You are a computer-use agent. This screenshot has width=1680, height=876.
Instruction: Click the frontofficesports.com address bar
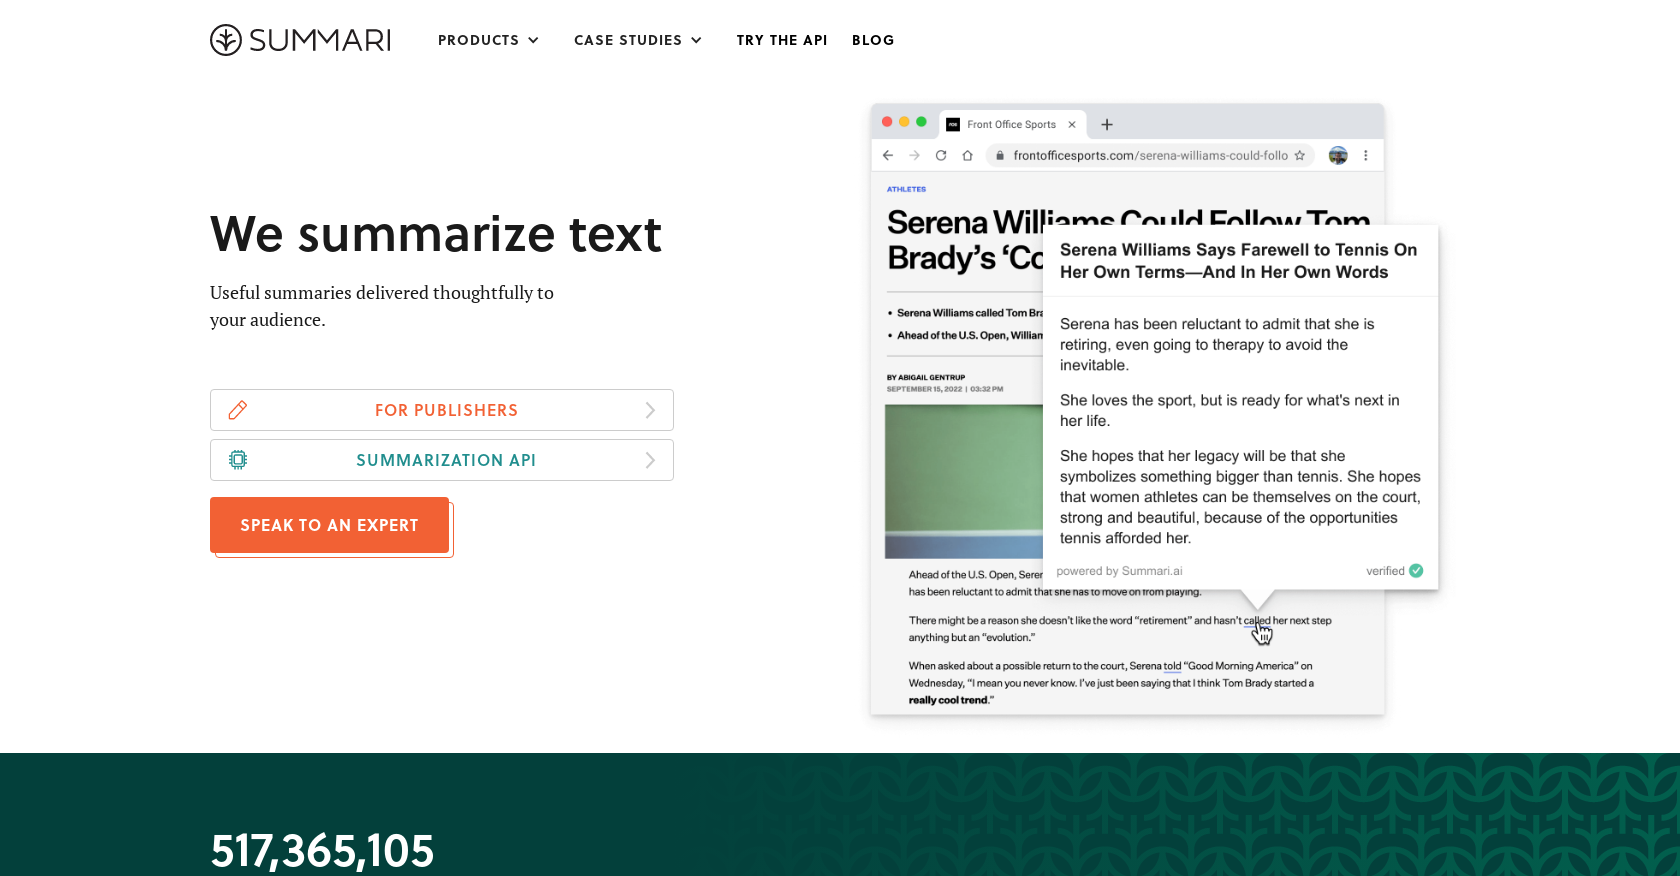(x=1150, y=155)
